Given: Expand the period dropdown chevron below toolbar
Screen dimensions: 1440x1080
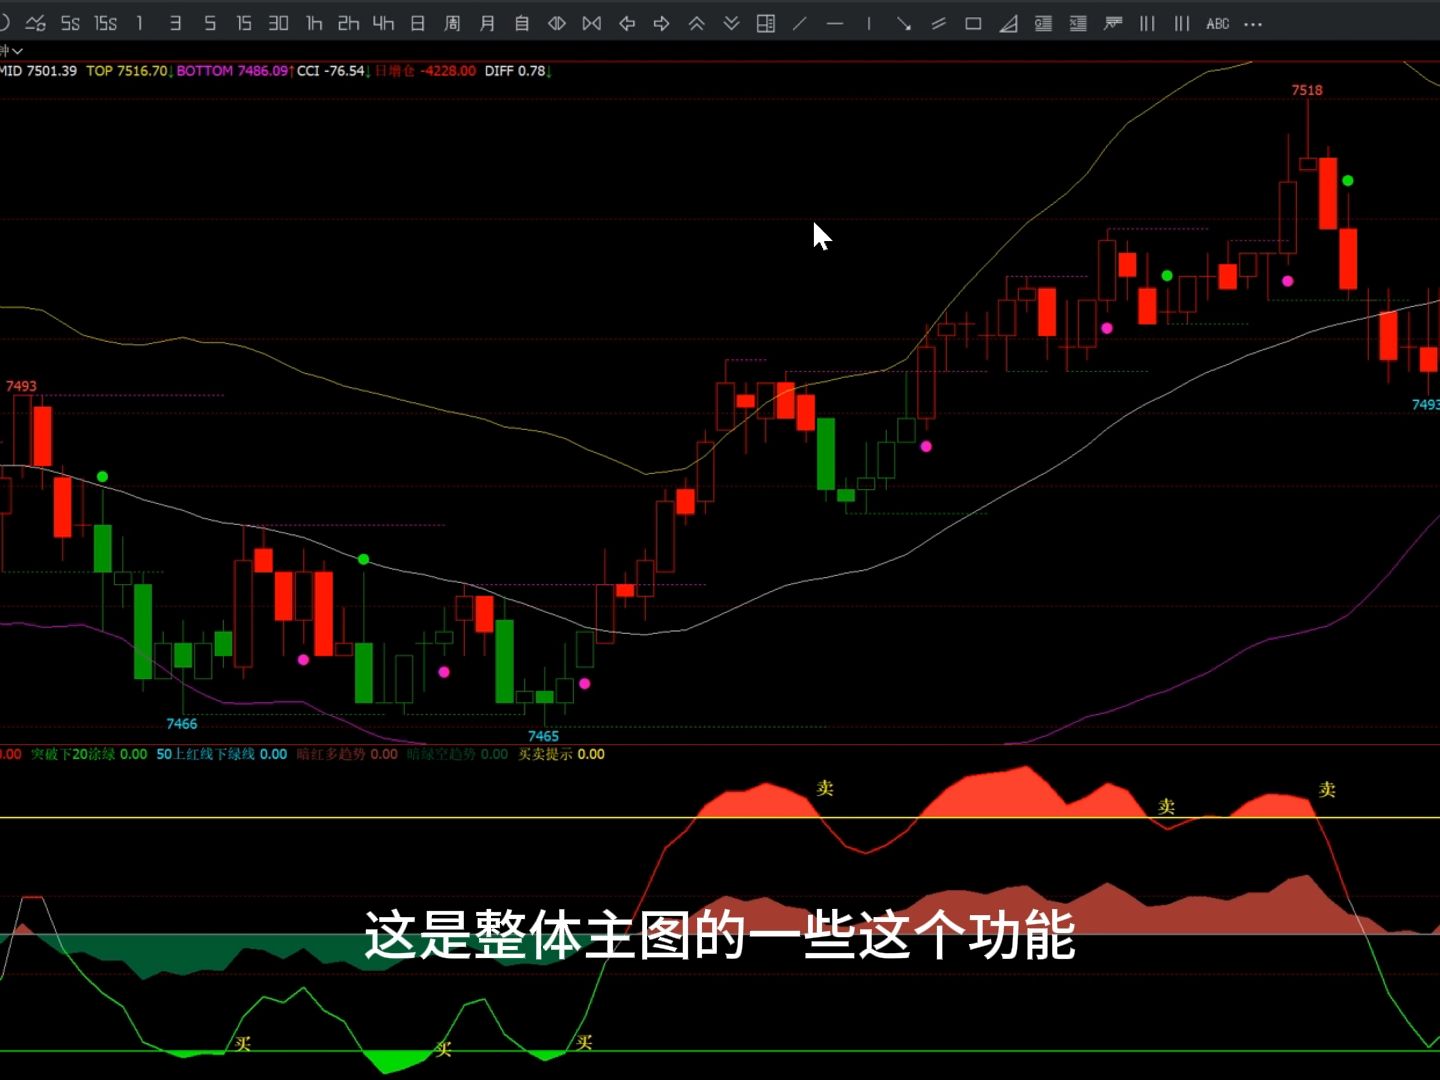Looking at the screenshot, I should (x=17, y=50).
